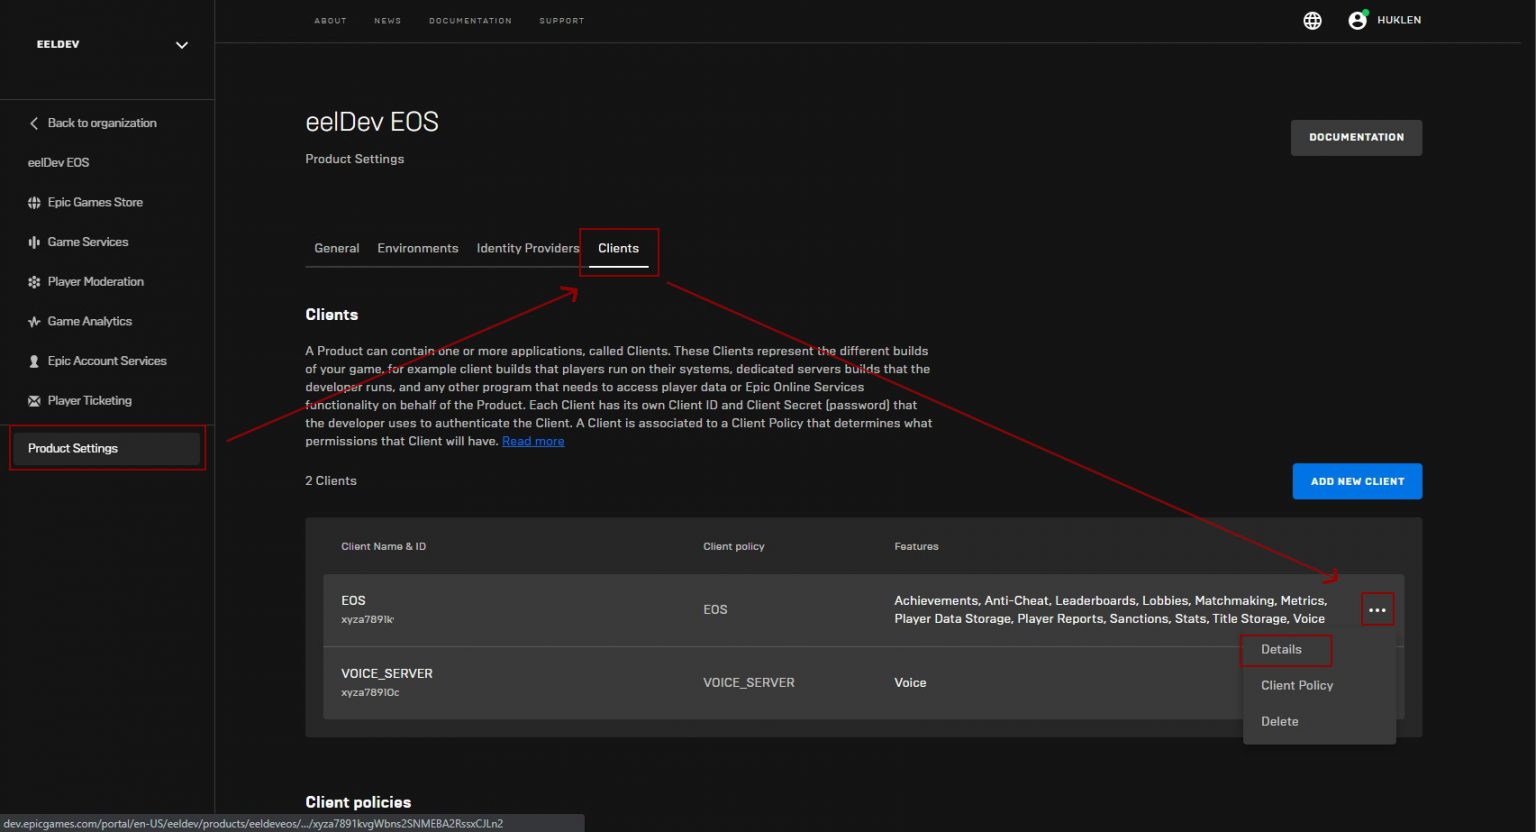Viewport: 1536px width, 832px height.
Task: Switch to the Environments tab
Action: pos(418,248)
